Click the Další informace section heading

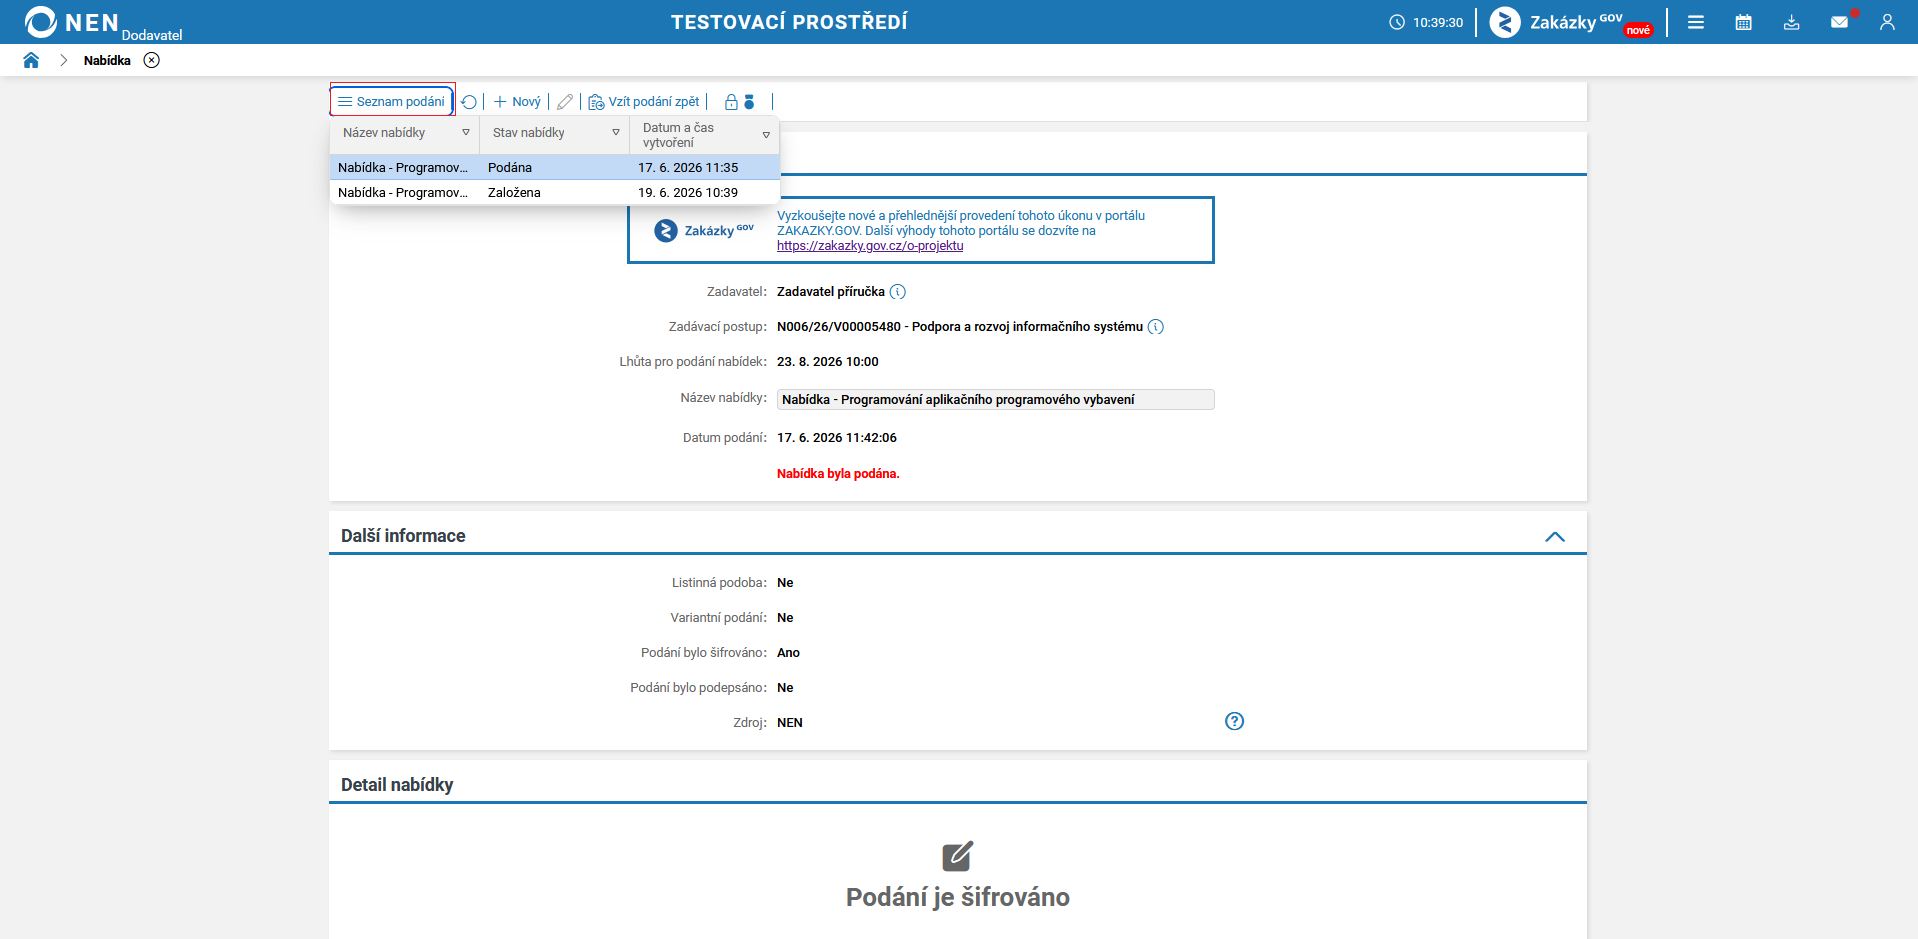pos(403,536)
